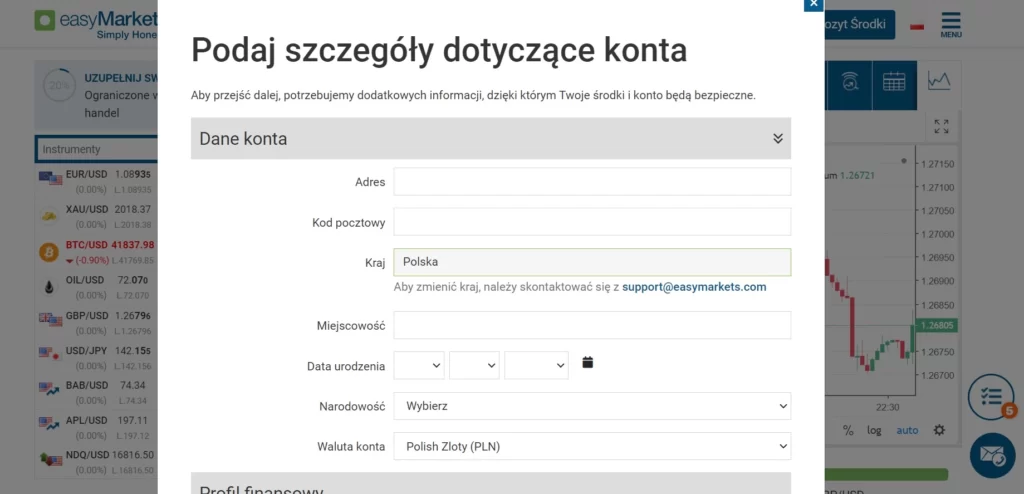Open the economic calendar grid icon

click(894, 82)
